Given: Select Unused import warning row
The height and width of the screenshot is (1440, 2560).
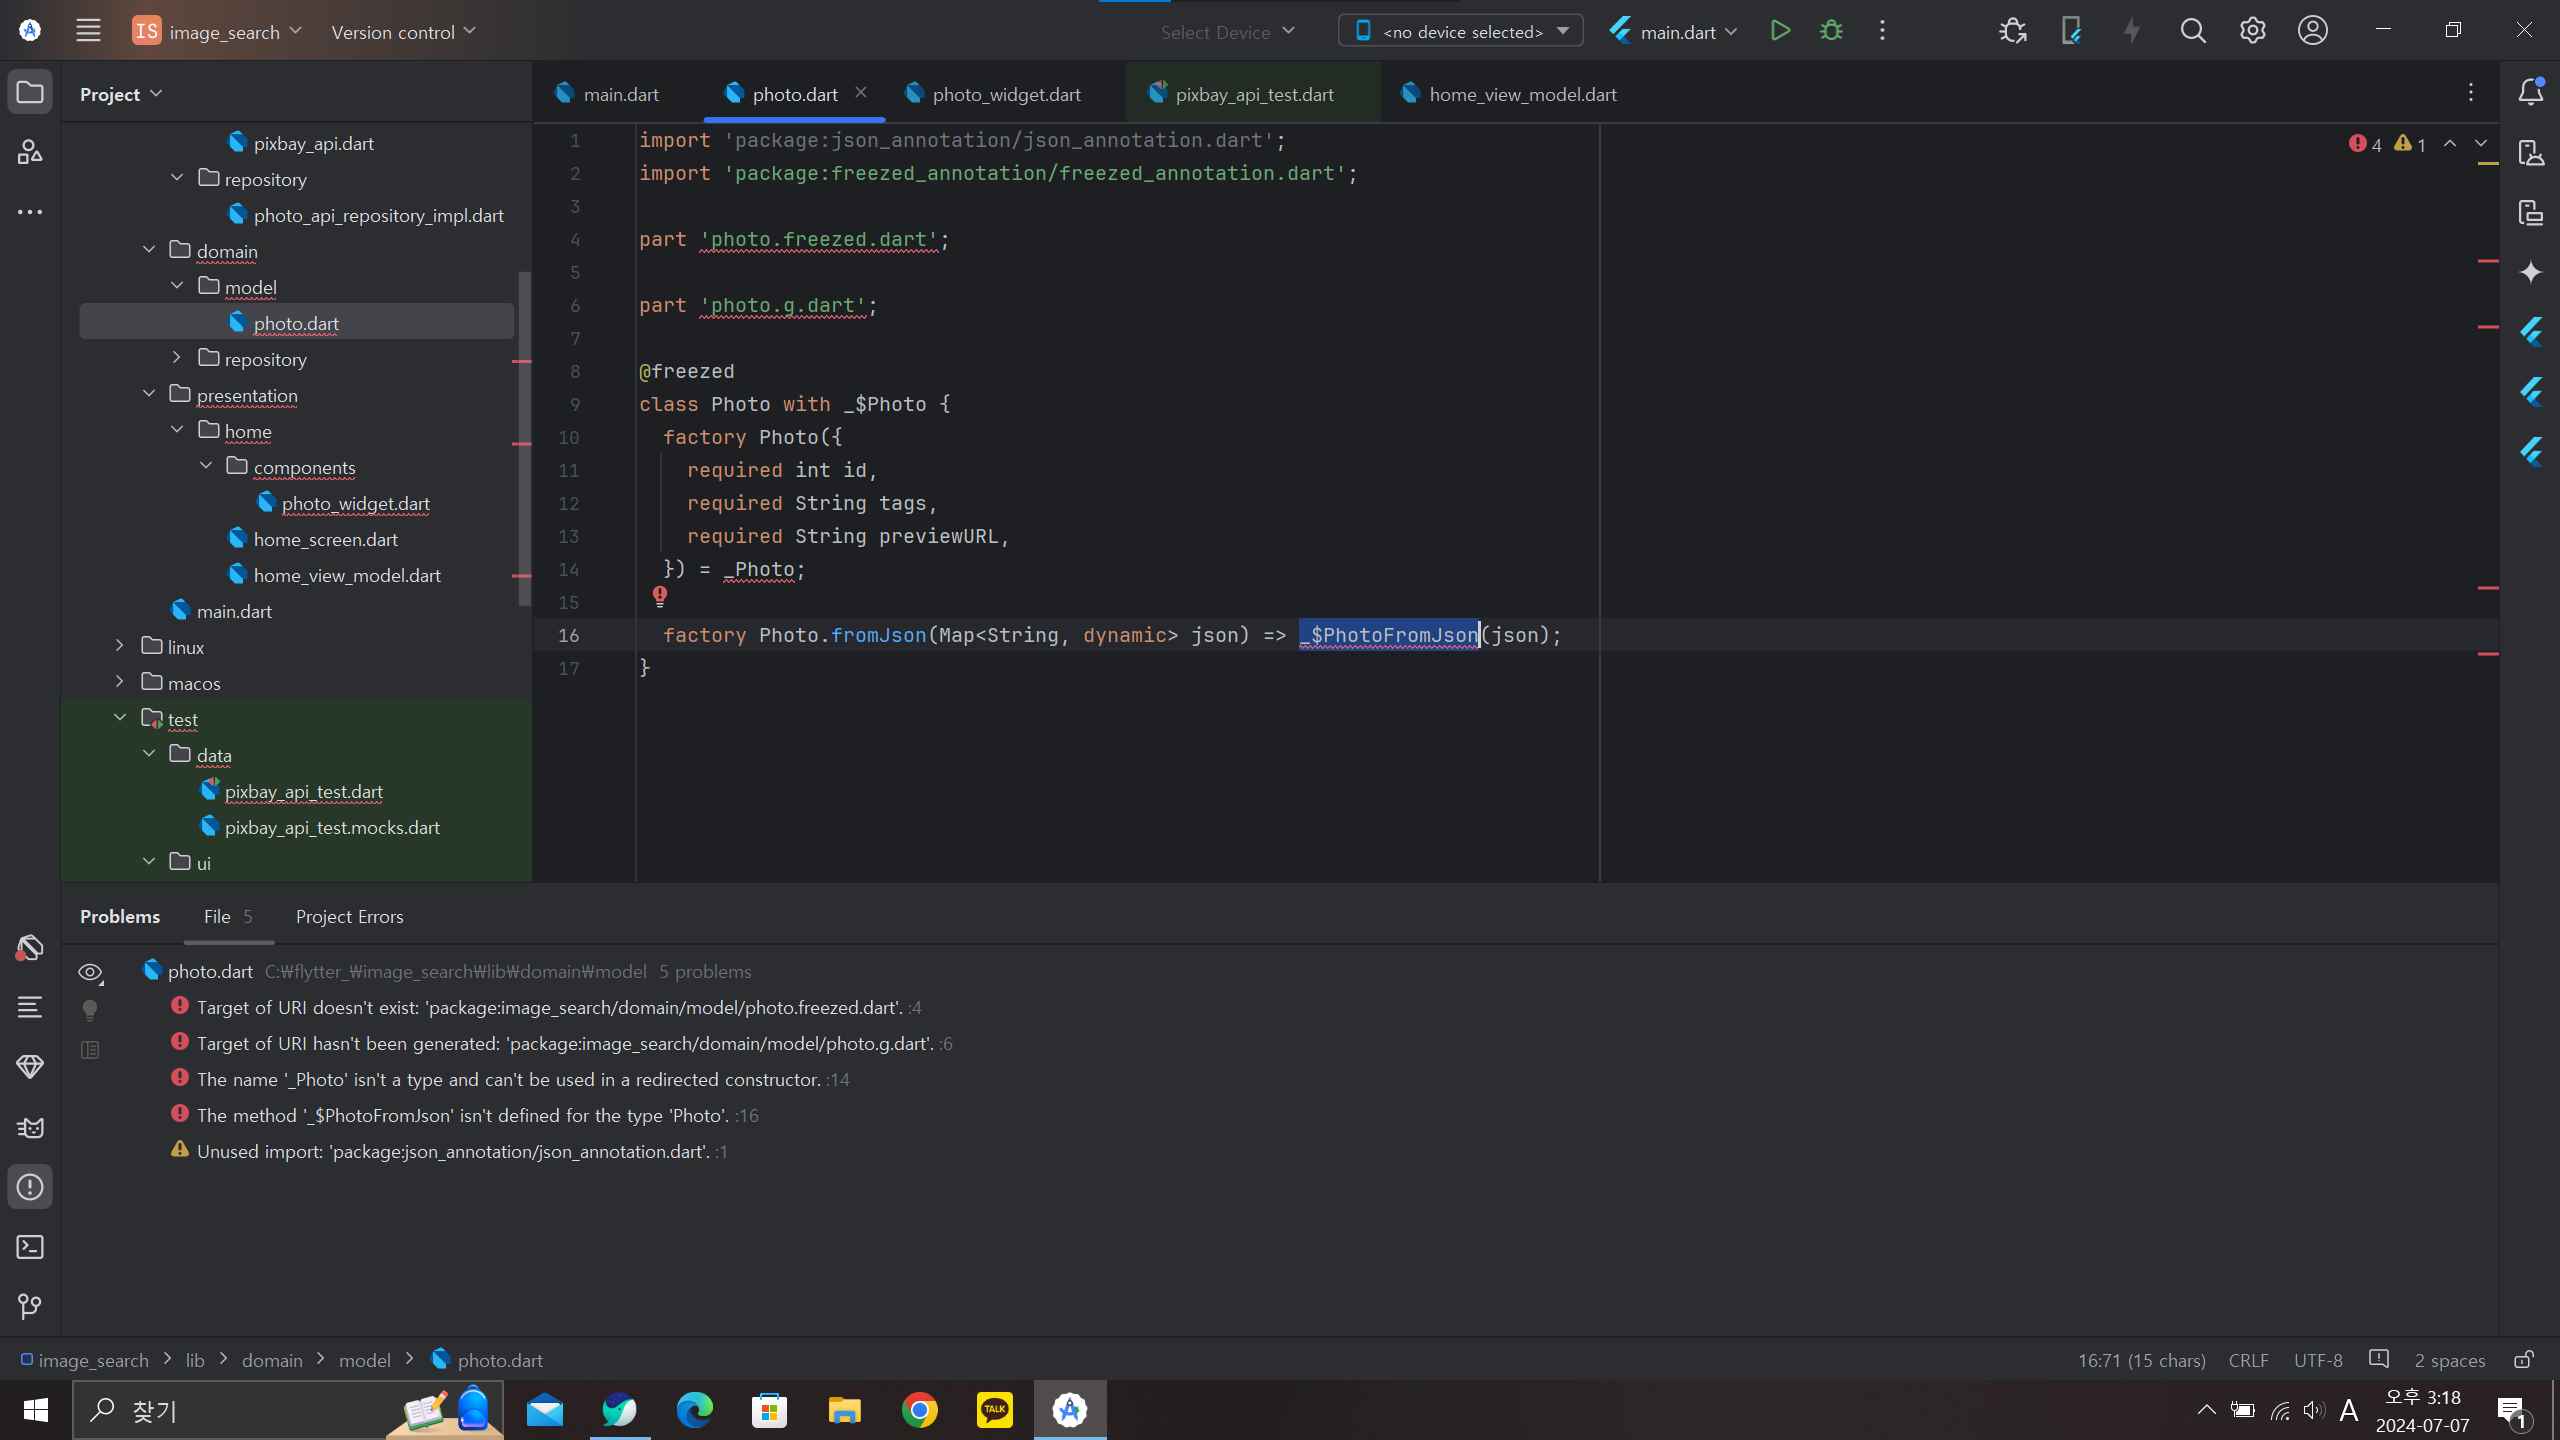Looking at the screenshot, I should pyautogui.click(x=452, y=1151).
